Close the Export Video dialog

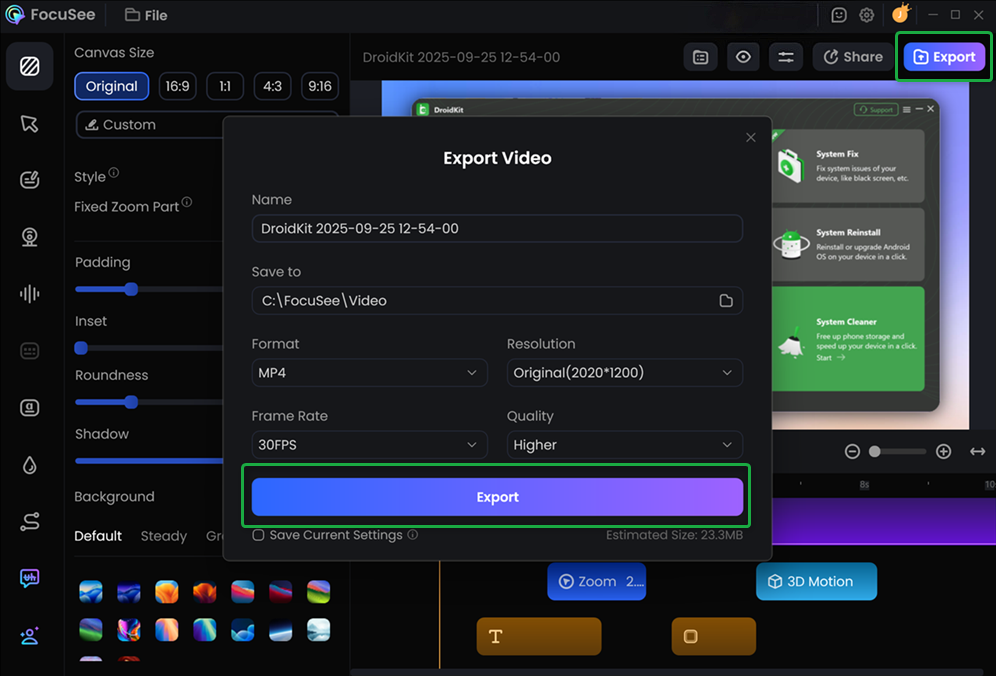pyautogui.click(x=751, y=137)
